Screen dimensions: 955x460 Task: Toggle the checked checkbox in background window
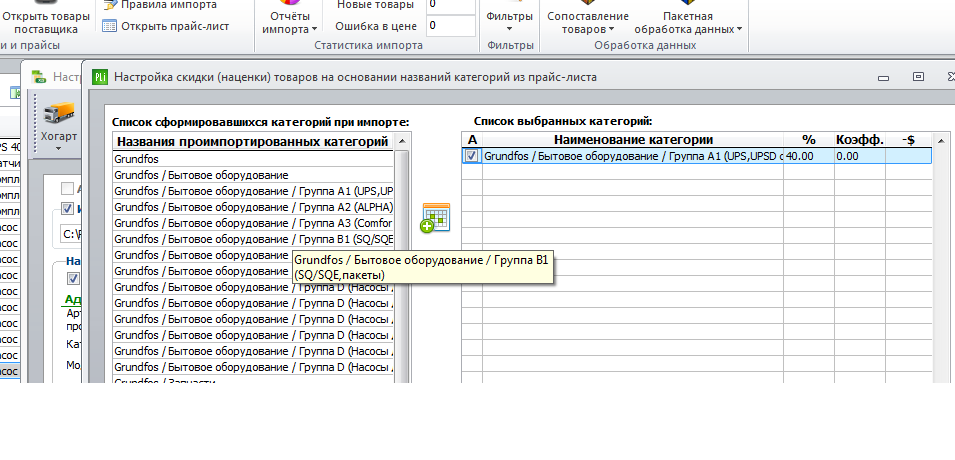[x=68, y=209]
